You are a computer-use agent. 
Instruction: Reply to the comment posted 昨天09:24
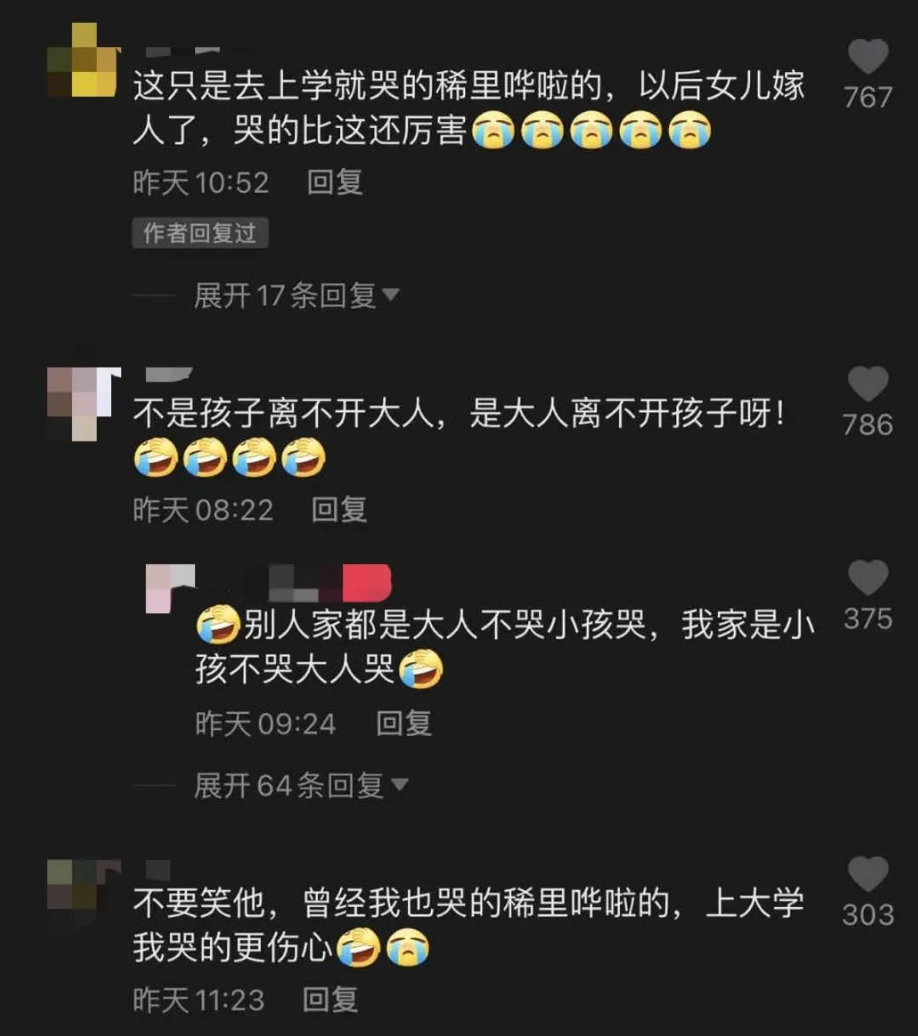[x=404, y=723]
